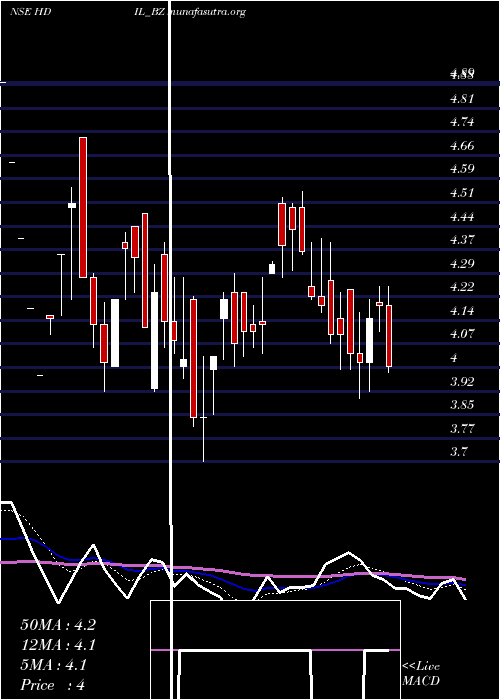Click the Live MACD label

pos(421,674)
